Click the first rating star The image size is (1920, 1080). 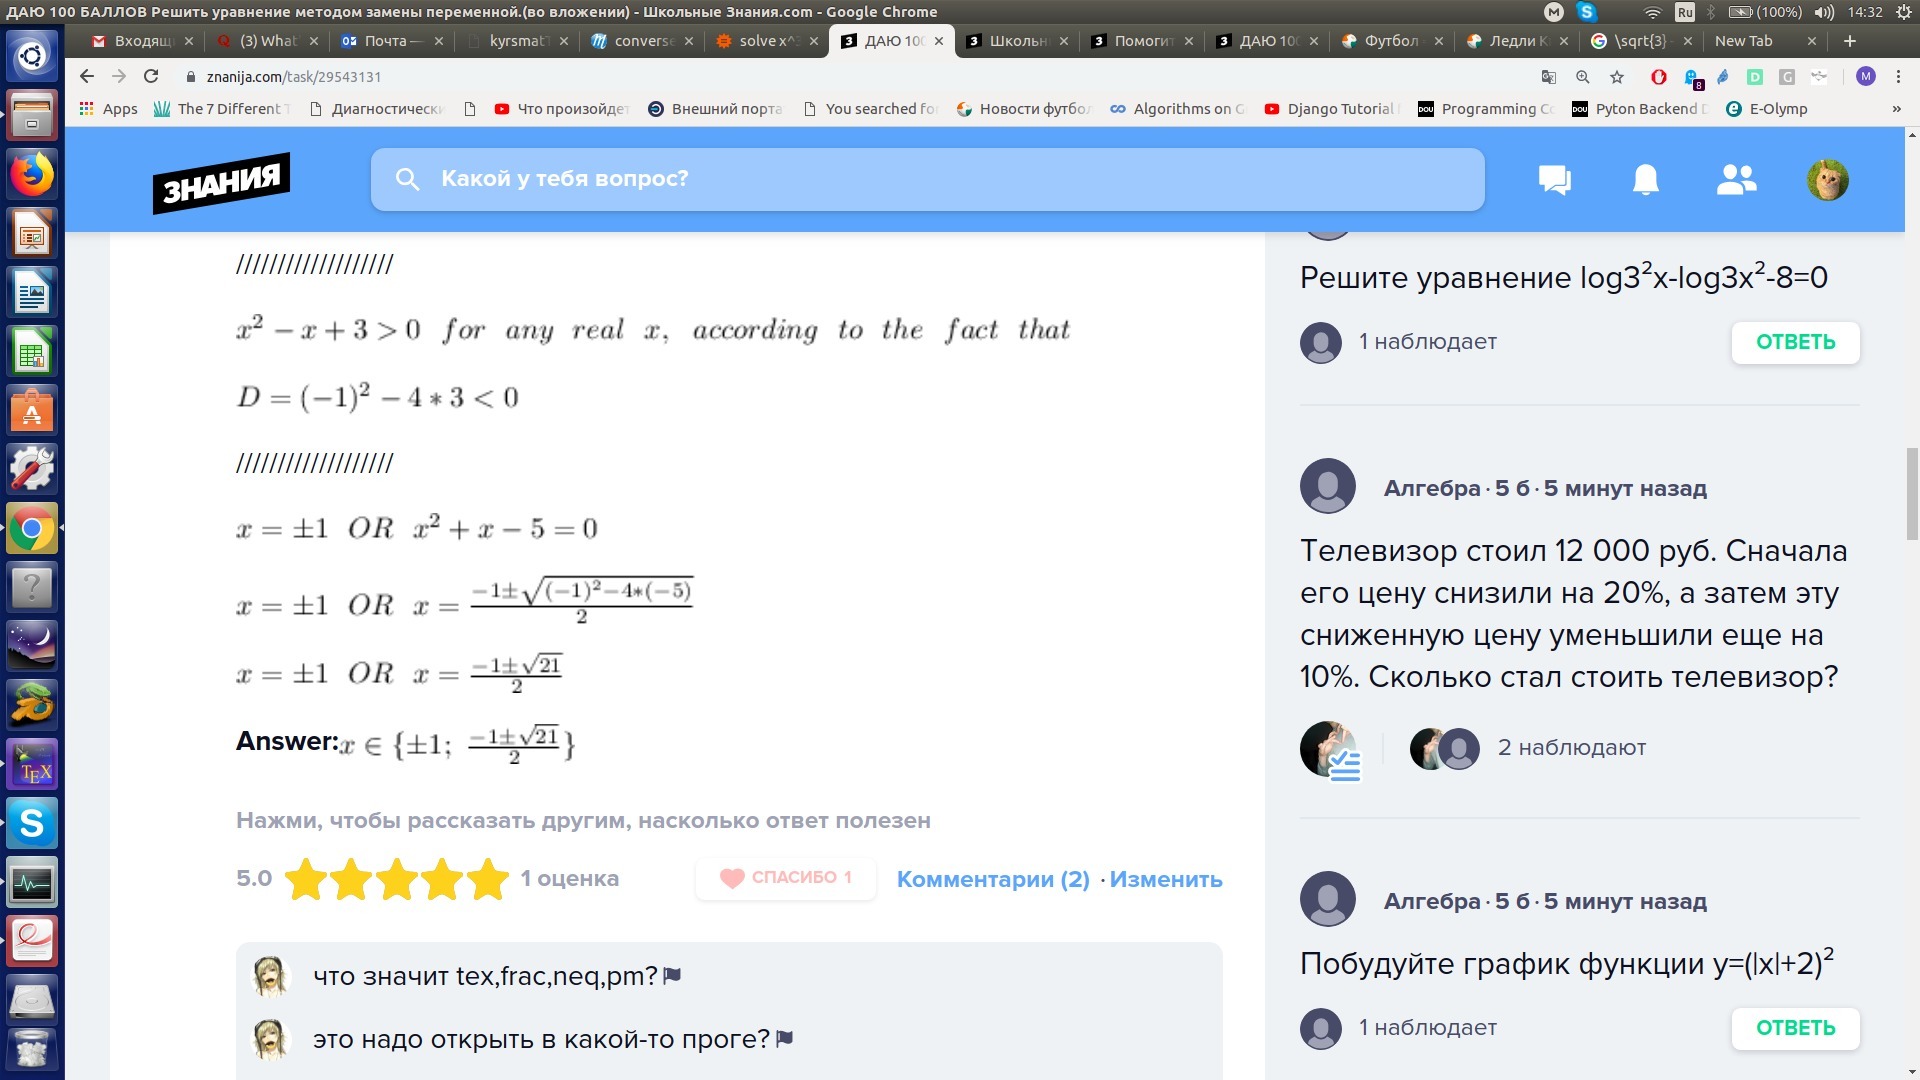coord(306,879)
